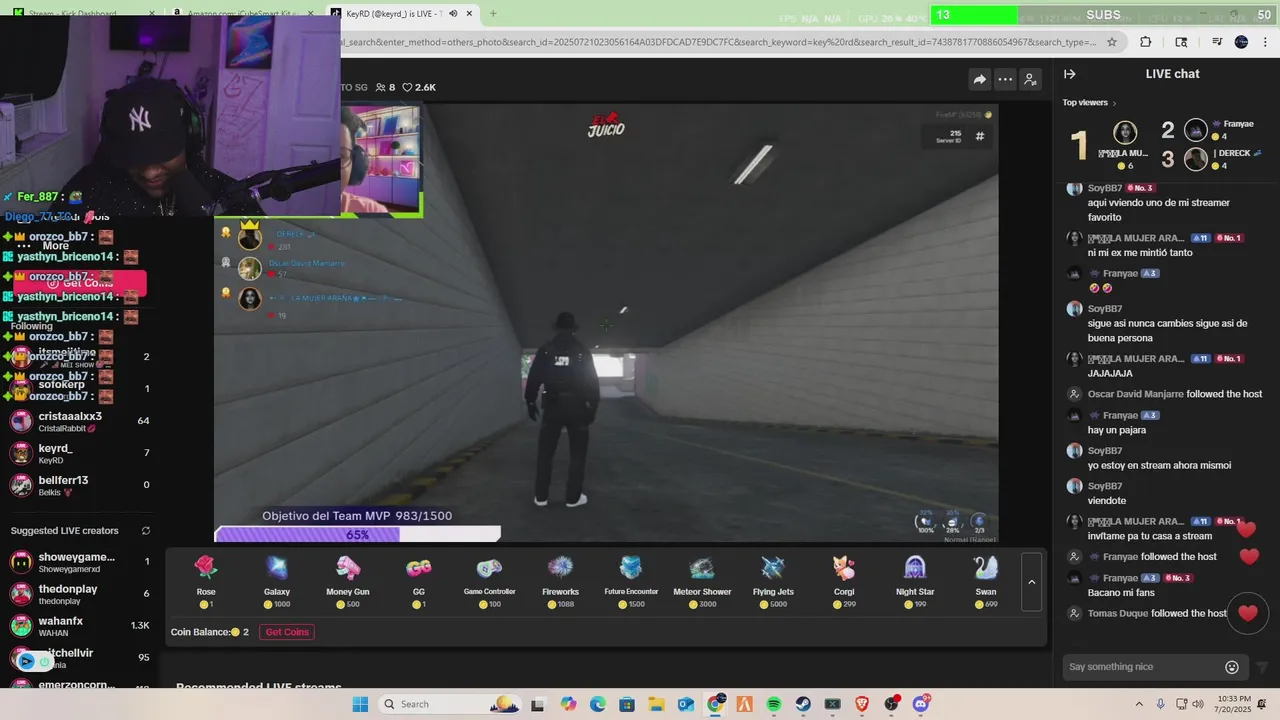Viewport: 1280px width, 720px height.
Task: Send the Rose gift
Action: coord(206,581)
